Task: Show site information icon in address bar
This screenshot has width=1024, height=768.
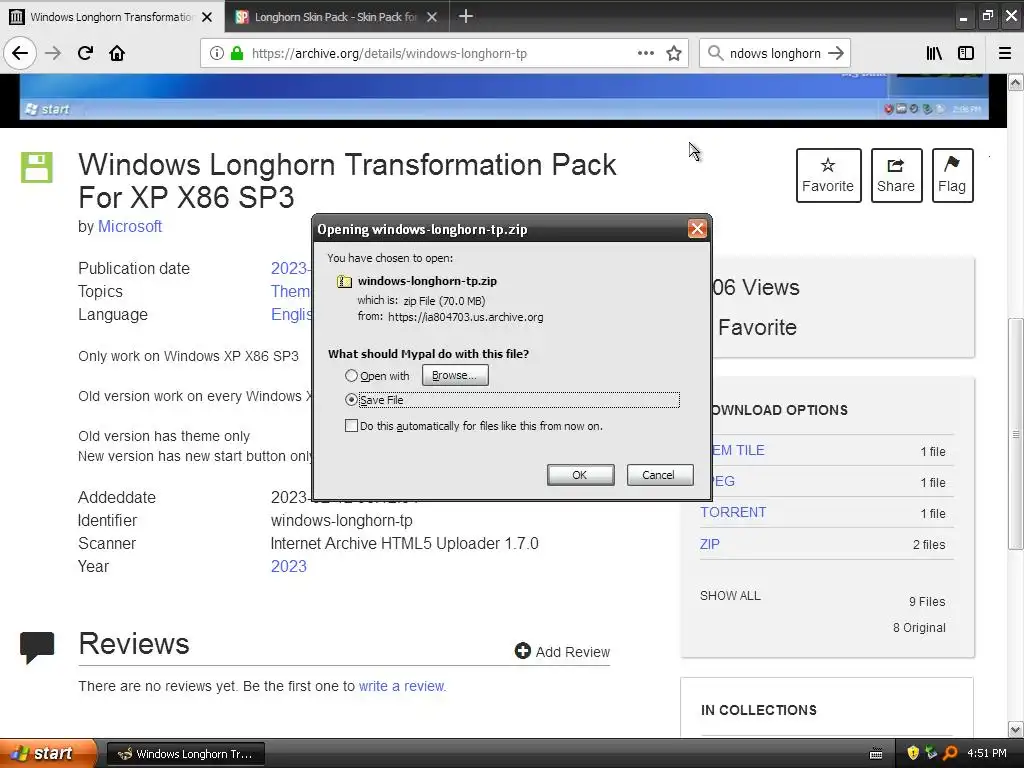Action: click(x=217, y=53)
